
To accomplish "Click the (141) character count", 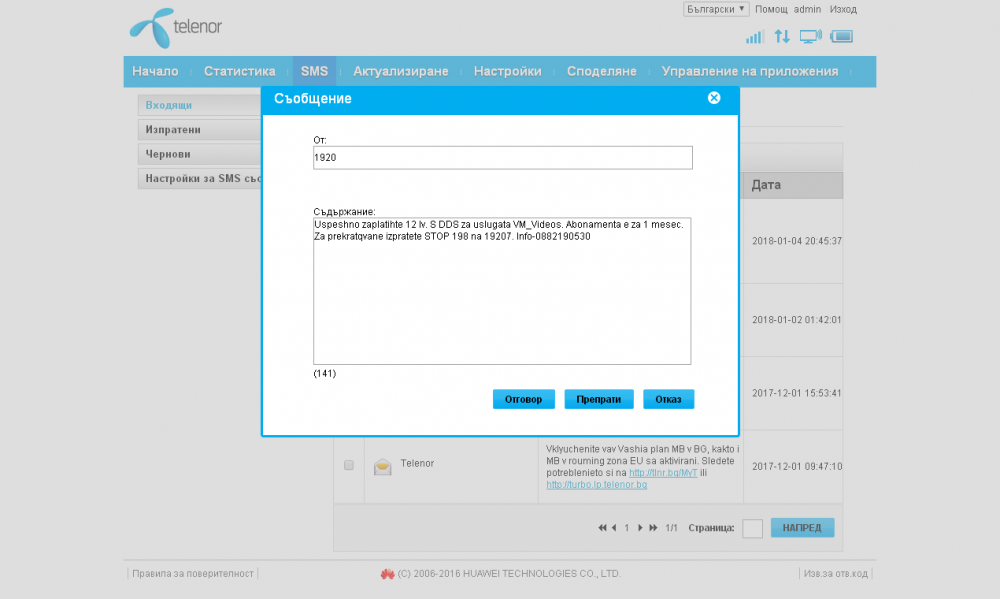I will point(325,373).
